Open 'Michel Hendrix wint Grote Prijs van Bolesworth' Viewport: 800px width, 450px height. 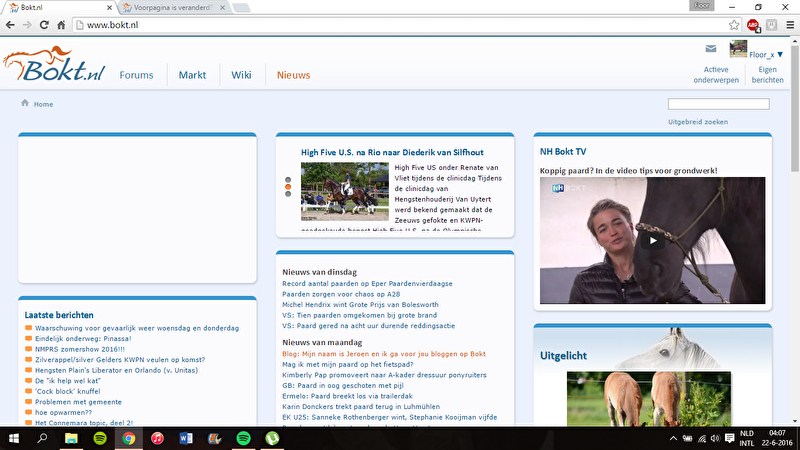pos(360,305)
